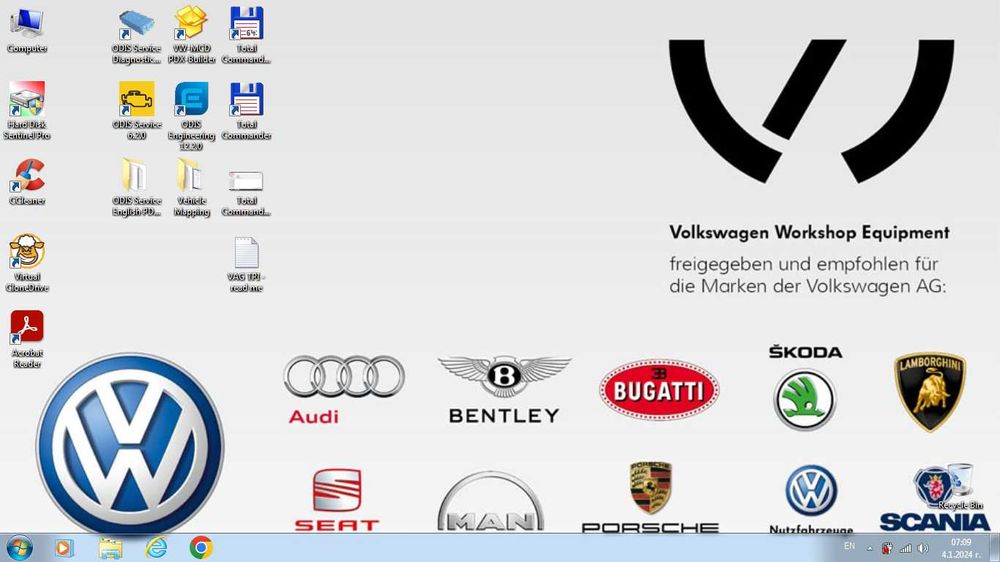
Task: Open VAG TPI - read me file
Action: [x=246, y=264]
